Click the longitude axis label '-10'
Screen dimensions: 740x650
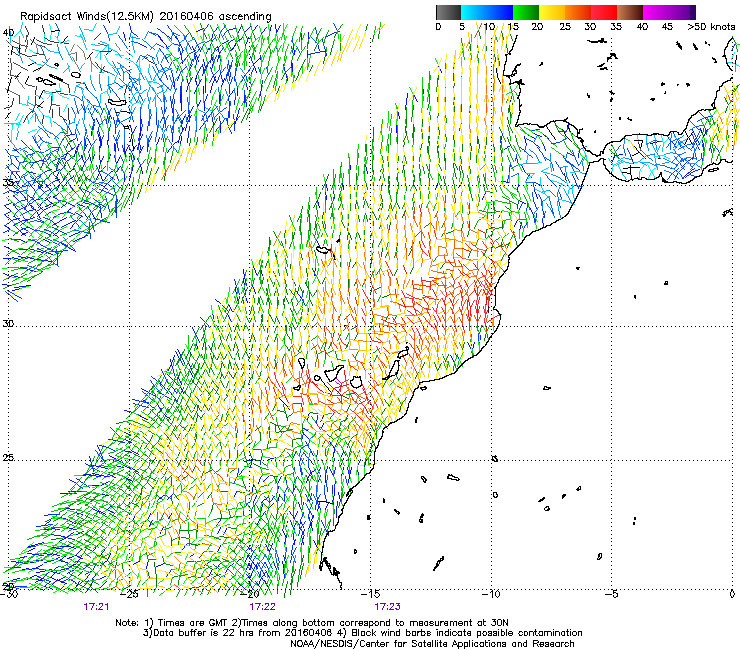[491, 593]
